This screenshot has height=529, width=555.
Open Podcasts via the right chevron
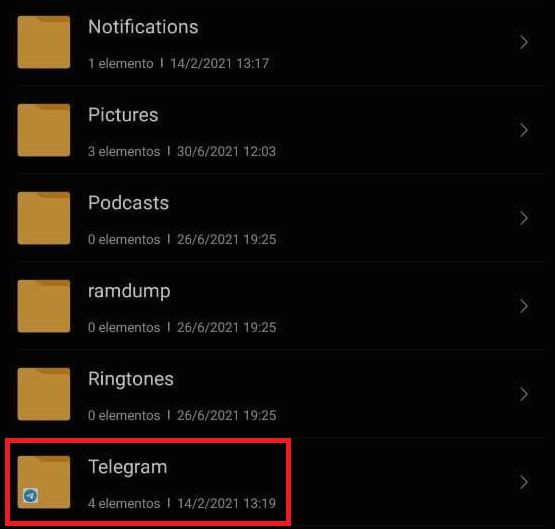pos(524,218)
